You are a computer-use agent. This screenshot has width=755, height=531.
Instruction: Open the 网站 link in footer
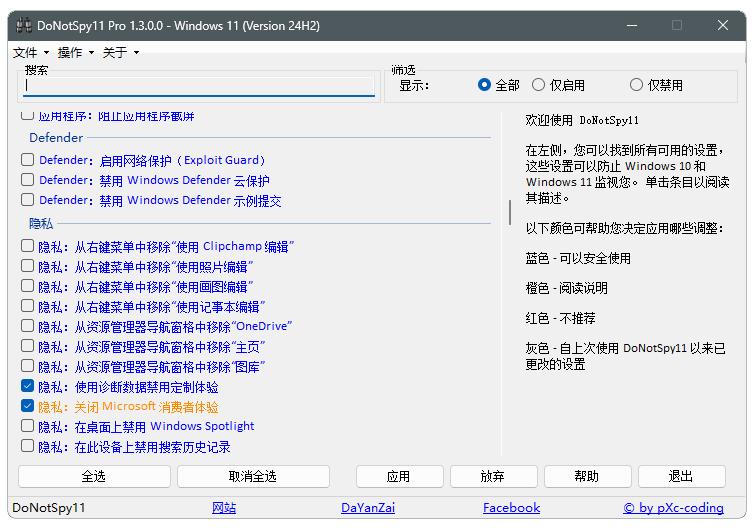tap(224, 508)
